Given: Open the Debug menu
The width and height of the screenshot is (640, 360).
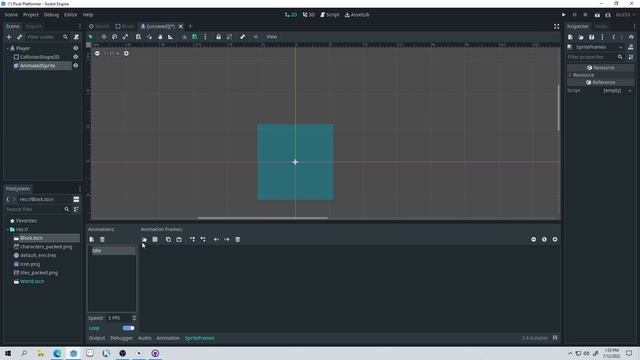Looking at the screenshot, I should point(51,15).
